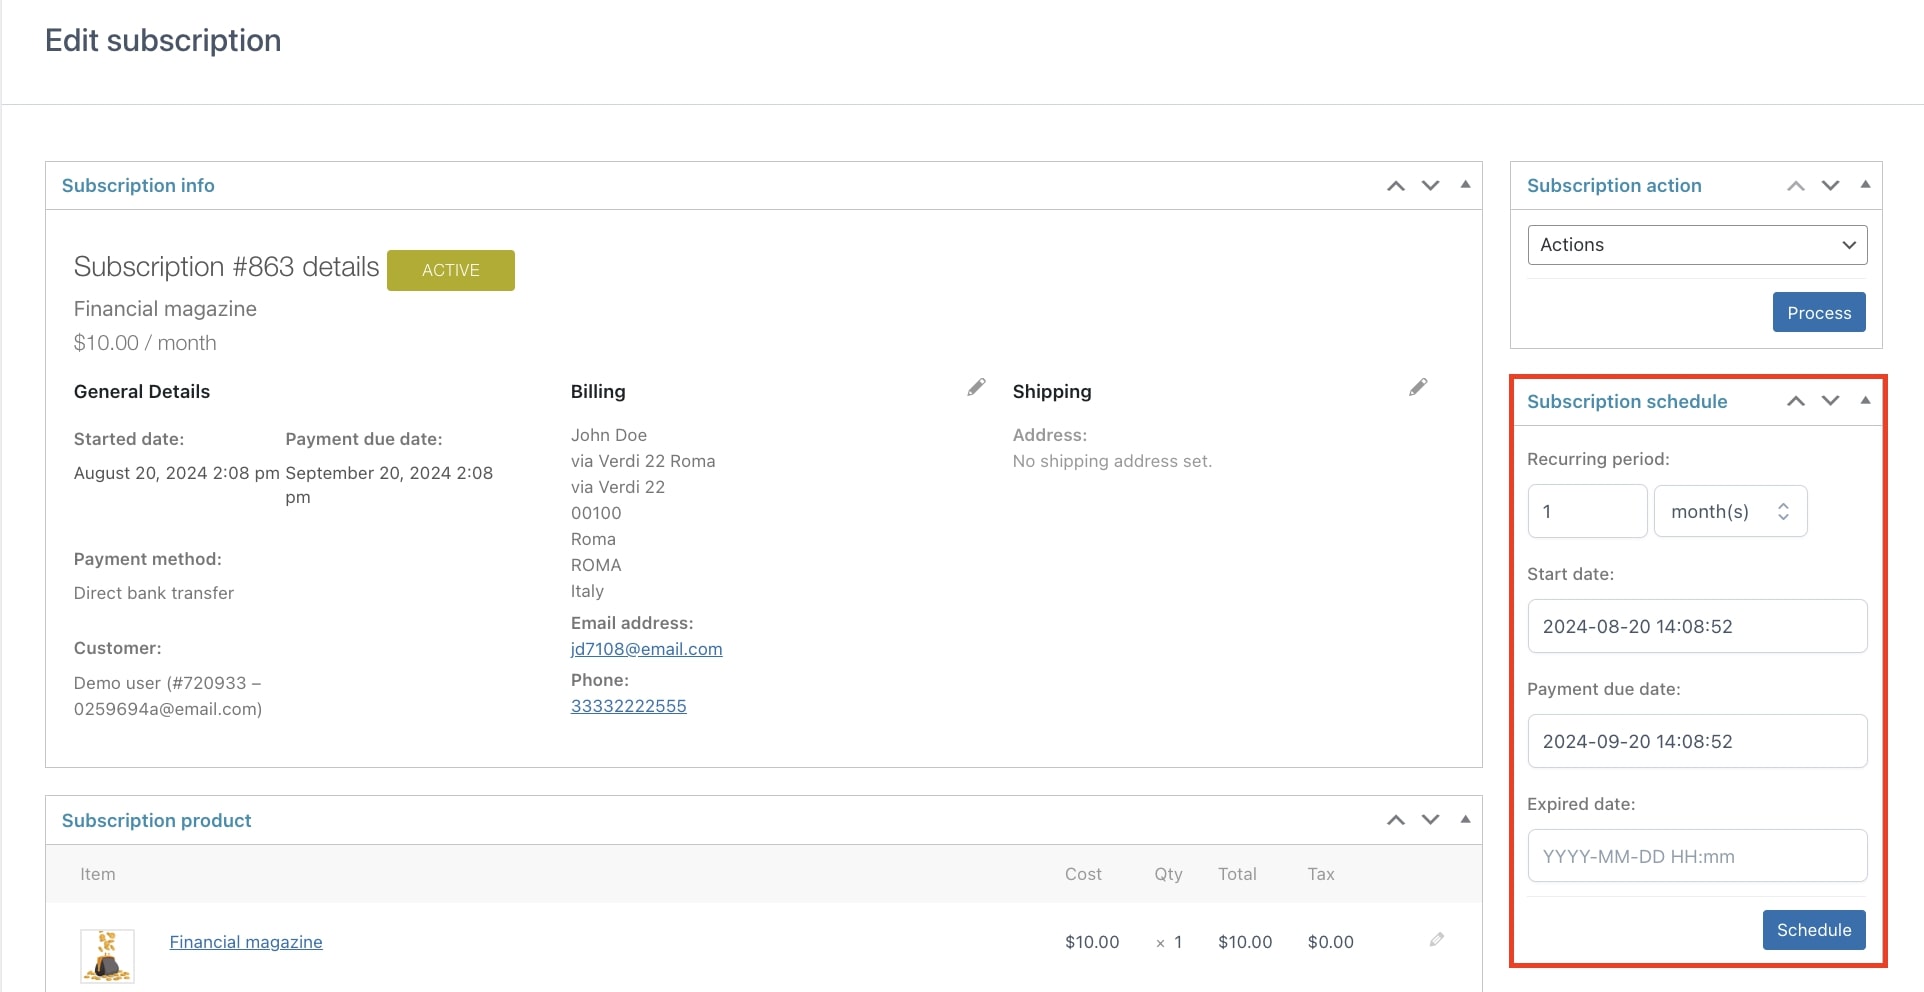
Task: Edit Financial magazine line item pencil
Action: pyautogui.click(x=1436, y=940)
